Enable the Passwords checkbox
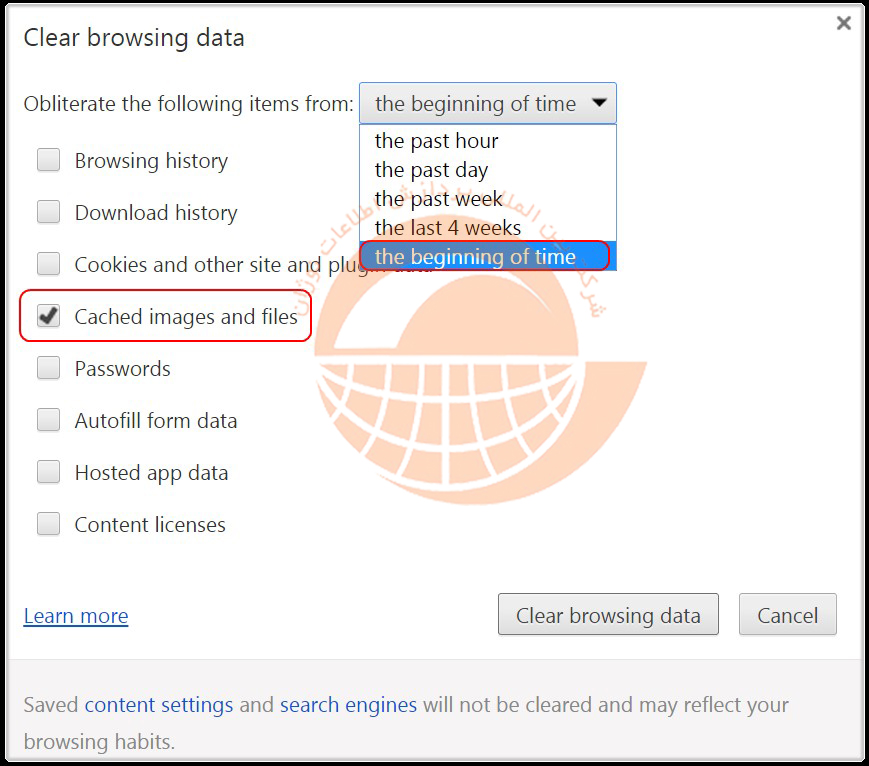Screen dimensions: 869x766 49,369
